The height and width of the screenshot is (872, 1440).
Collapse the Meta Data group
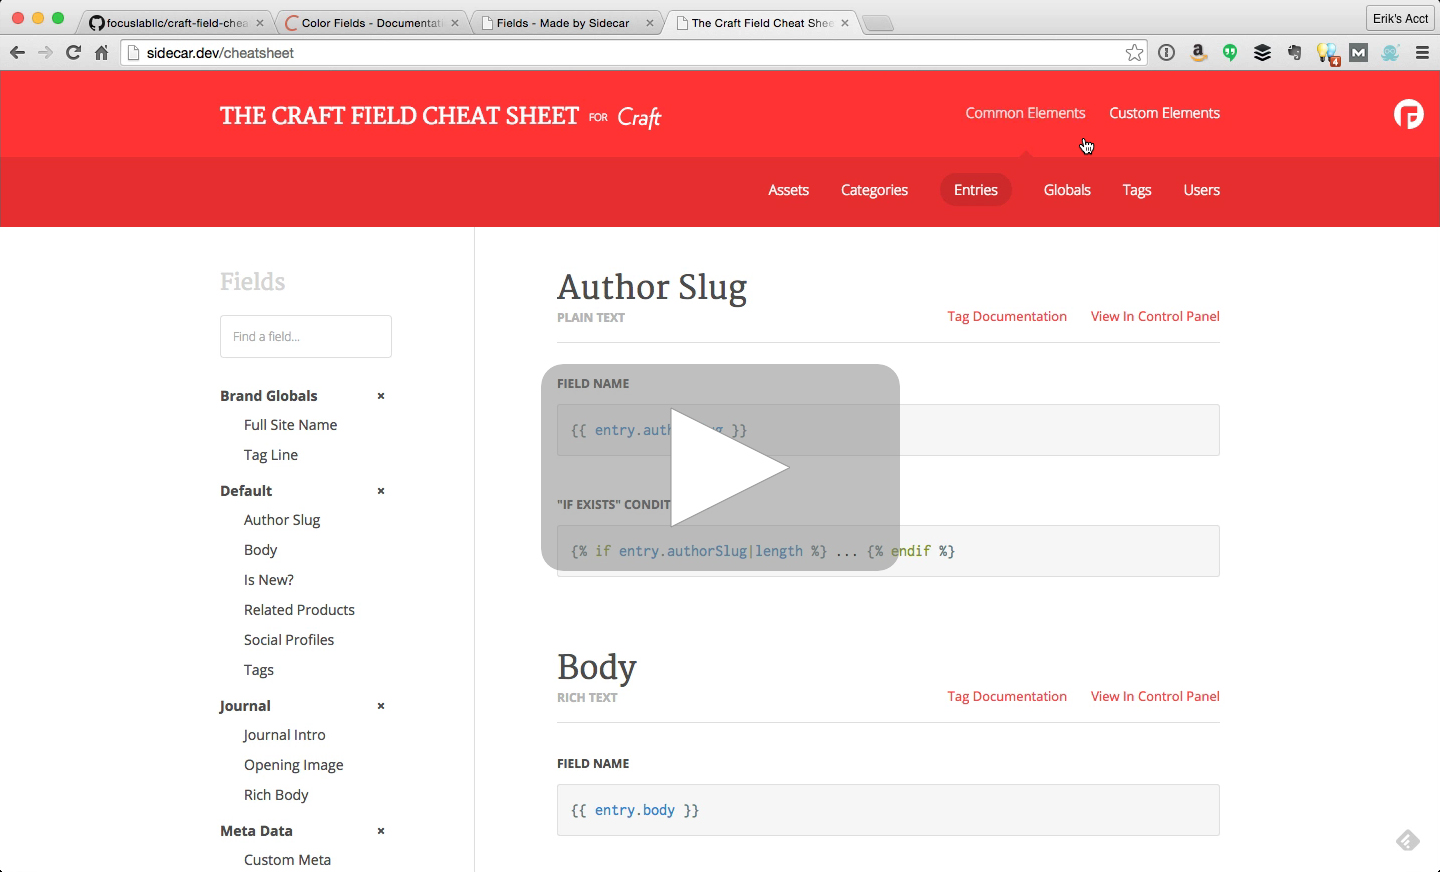[380, 830]
